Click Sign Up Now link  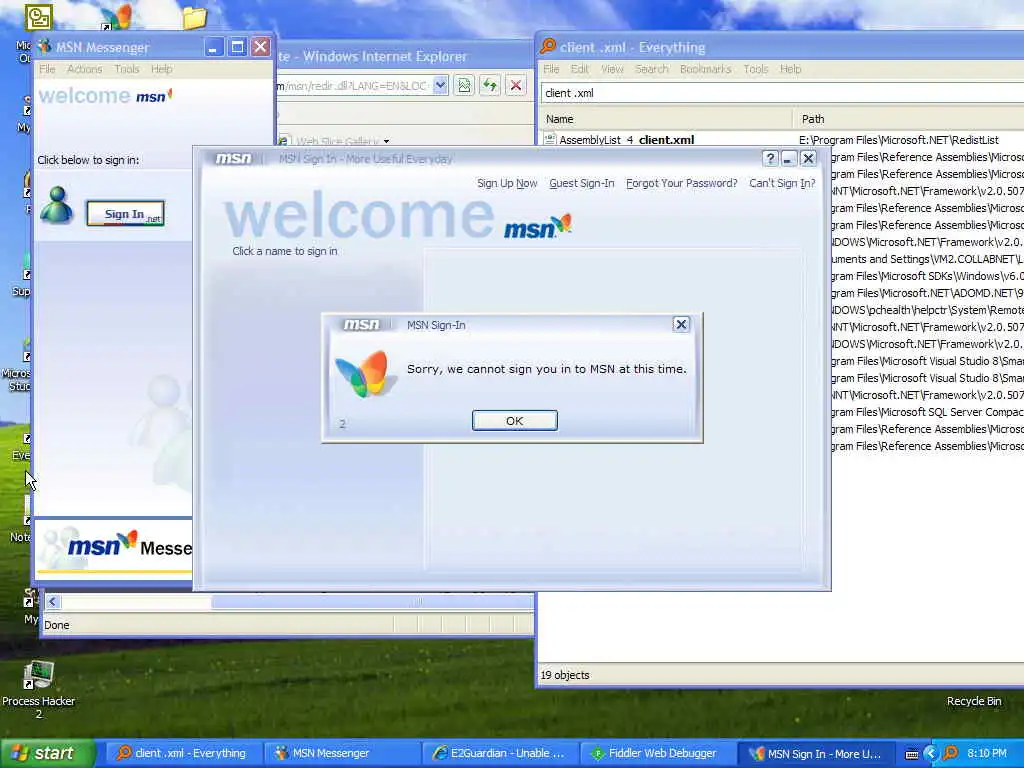tap(507, 184)
